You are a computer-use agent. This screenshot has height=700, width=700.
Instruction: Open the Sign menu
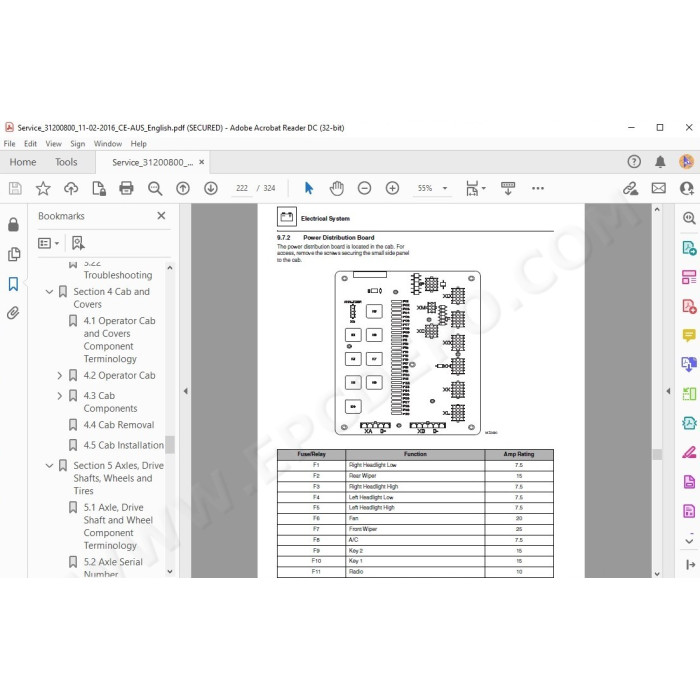(78, 144)
